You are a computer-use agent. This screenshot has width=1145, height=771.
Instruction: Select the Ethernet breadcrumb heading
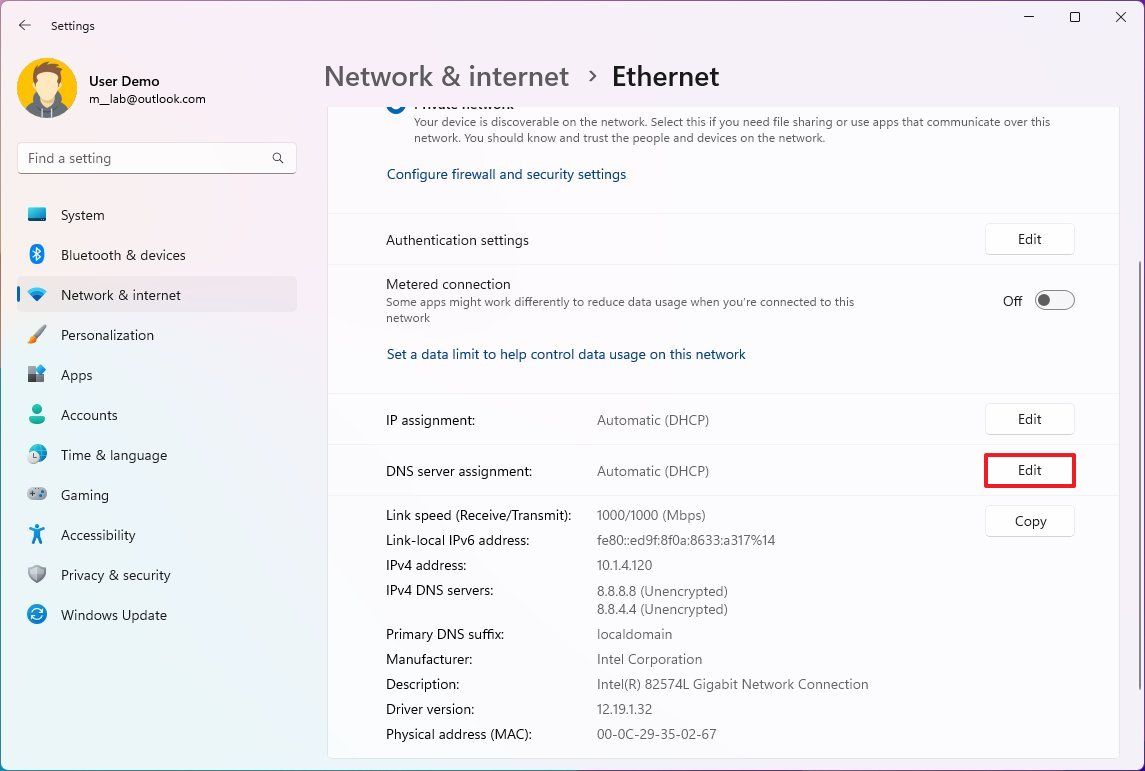point(664,76)
